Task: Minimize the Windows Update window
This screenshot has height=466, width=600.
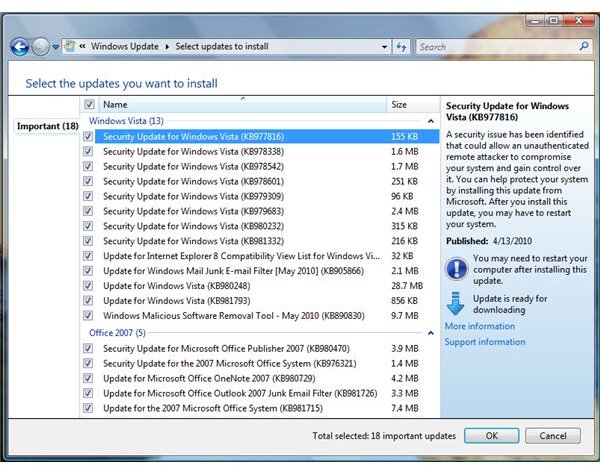Action: tap(536, 21)
